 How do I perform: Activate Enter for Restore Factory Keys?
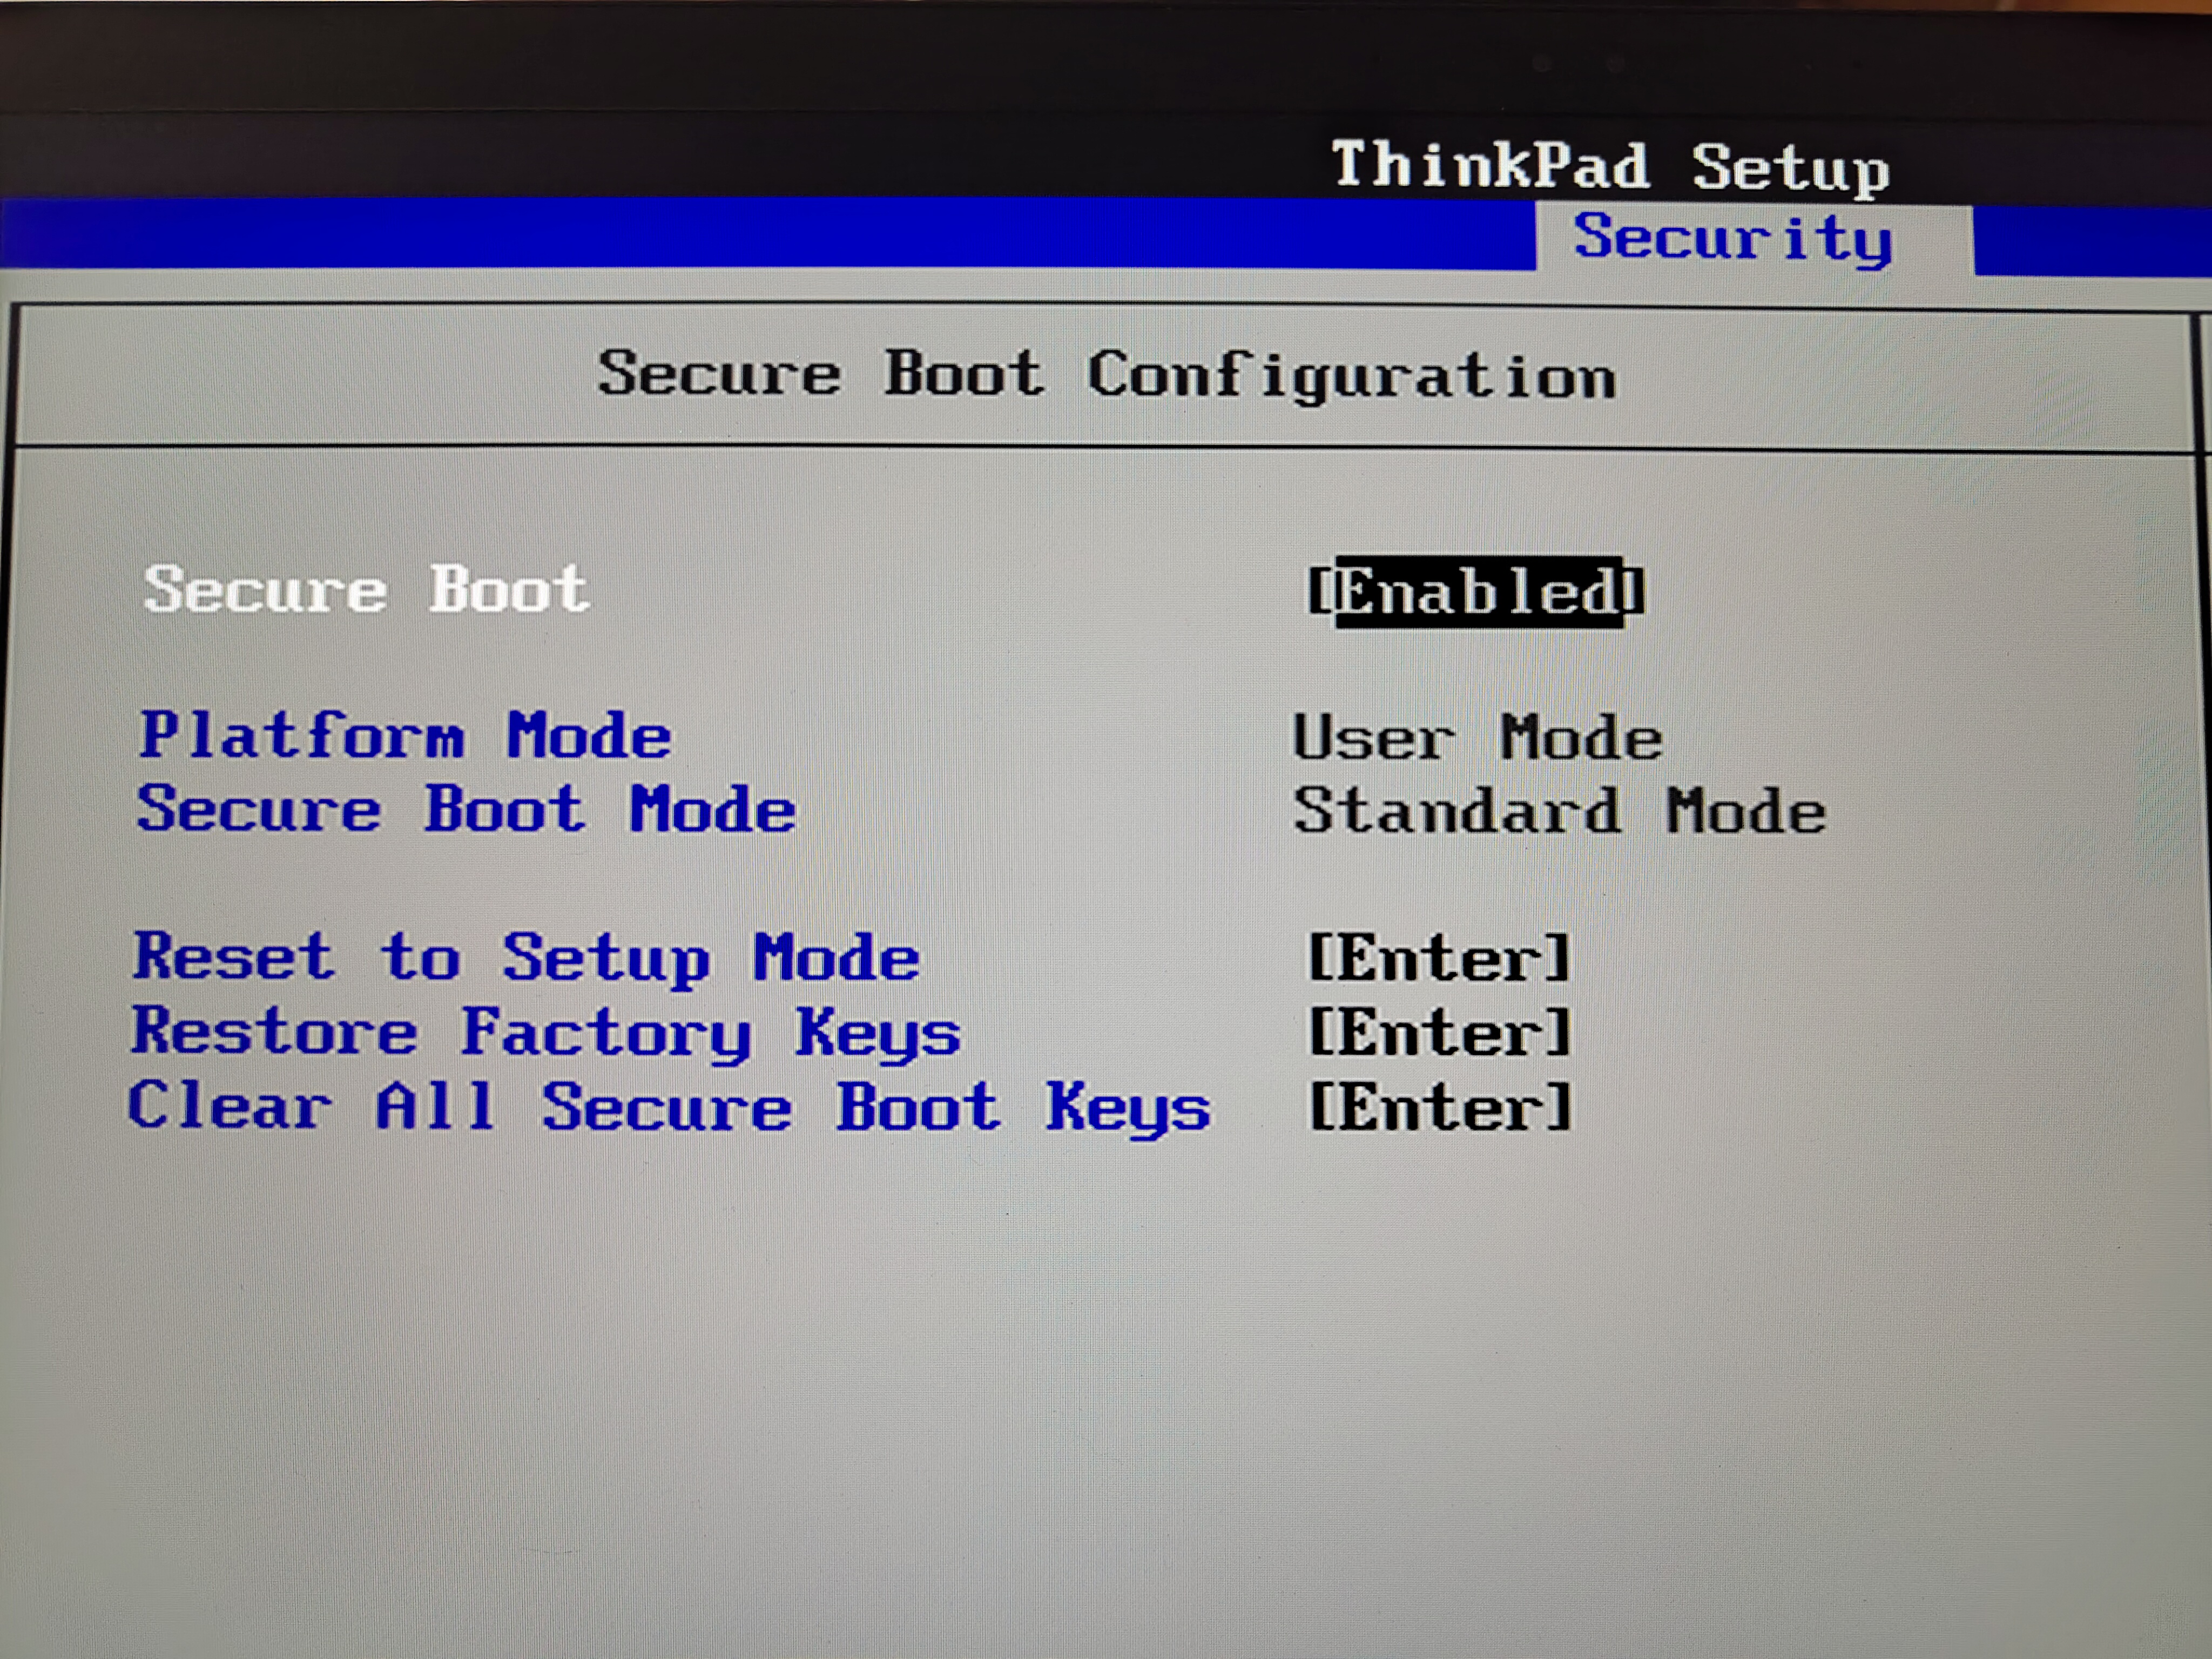click(x=1440, y=1033)
